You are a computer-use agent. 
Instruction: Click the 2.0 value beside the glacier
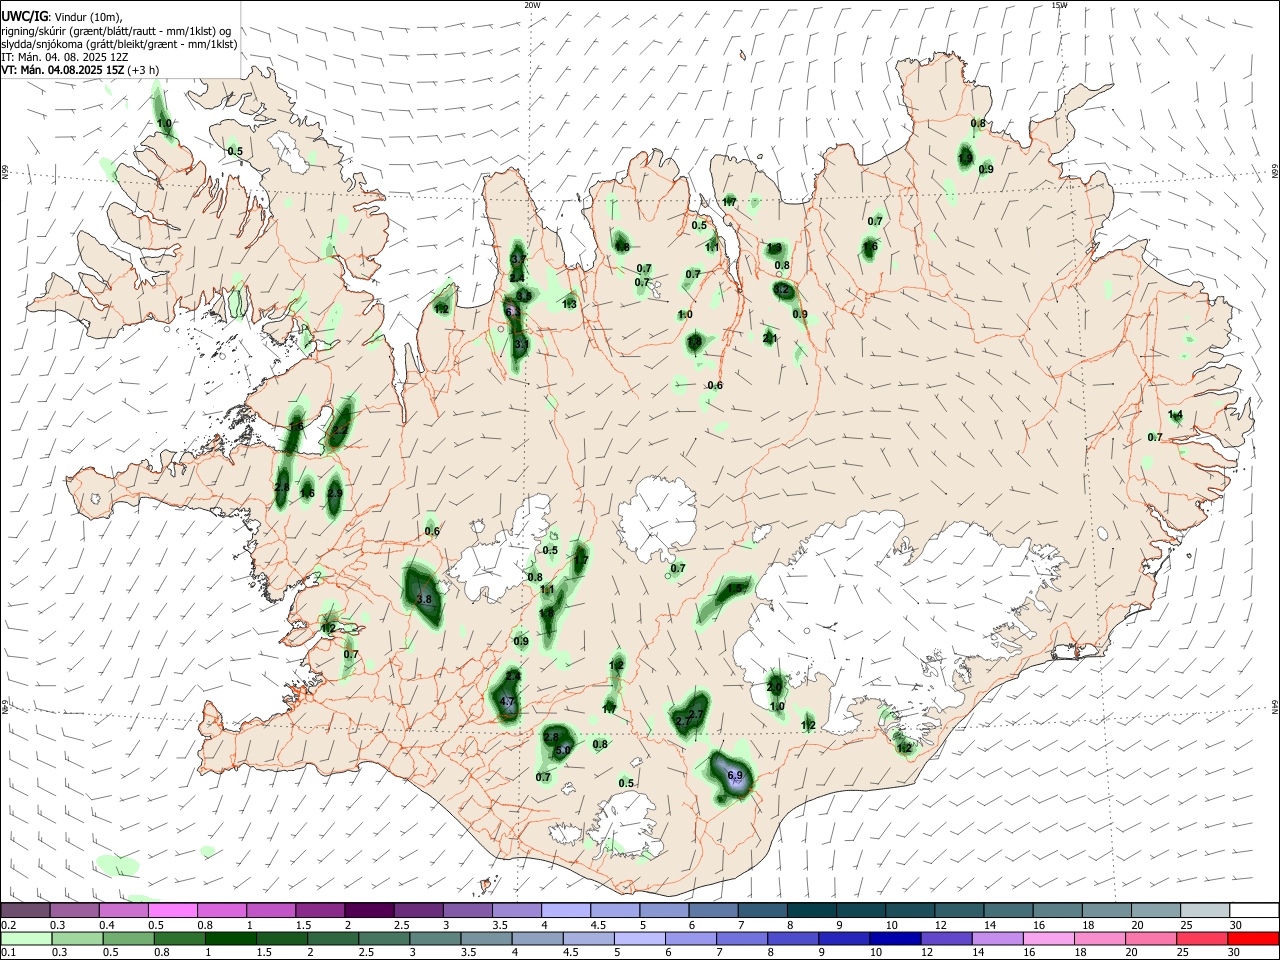[x=774, y=688]
